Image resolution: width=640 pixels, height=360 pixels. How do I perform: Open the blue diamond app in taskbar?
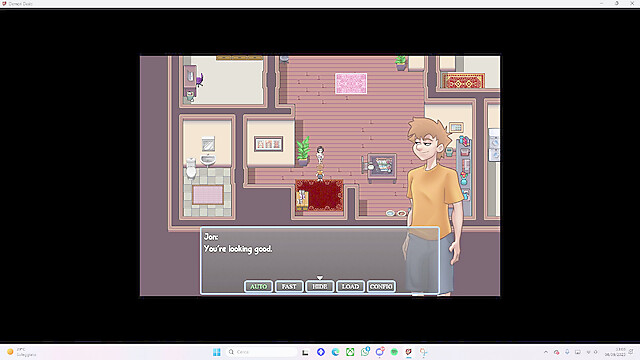[321, 352]
